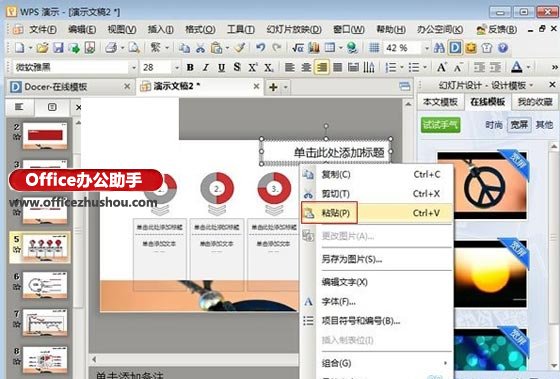Create a new presentation with New icon

[x=19, y=48]
